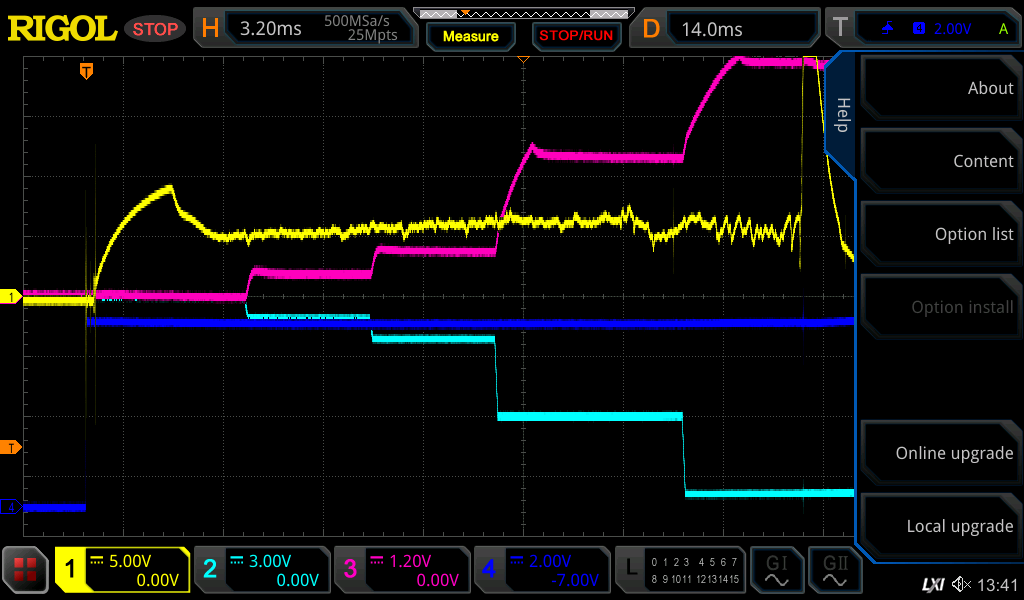The image size is (1024, 600).
Task: Toggle channel 3 magenta 1.20V label
Action: tap(401, 570)
